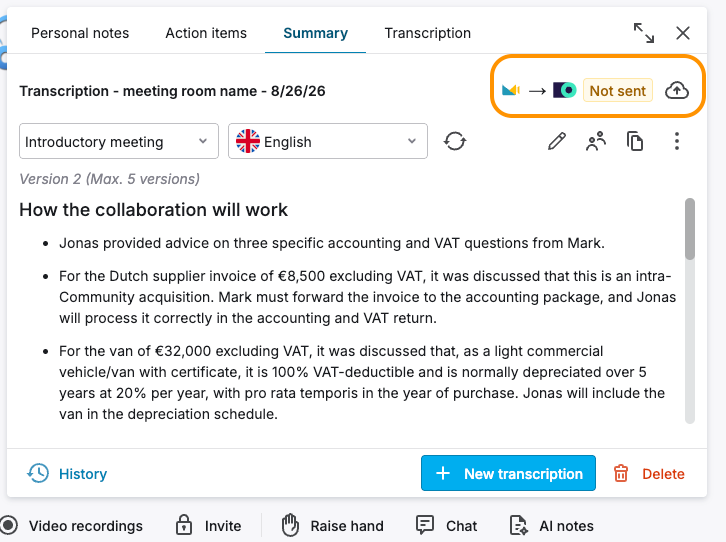
Task: Open the Transcription tab
Action: (427, 33)
